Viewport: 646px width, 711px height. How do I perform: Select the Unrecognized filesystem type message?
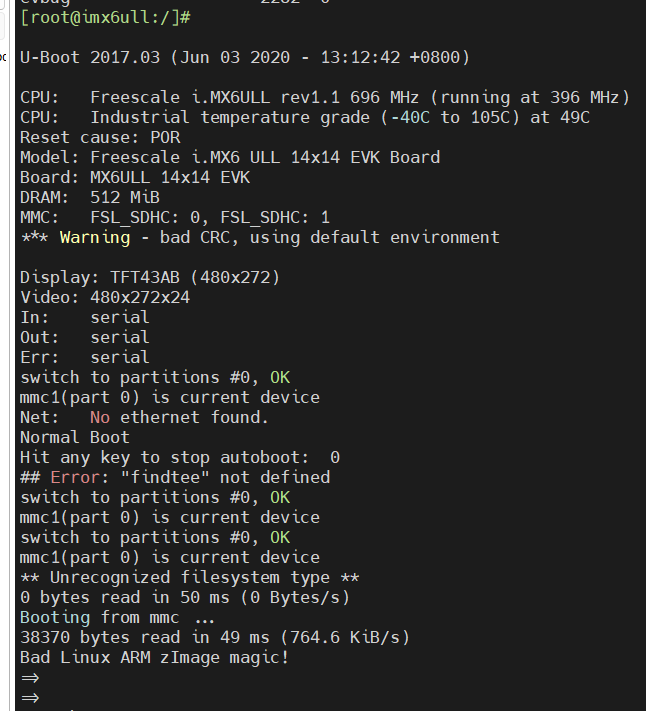pos(189,578)
